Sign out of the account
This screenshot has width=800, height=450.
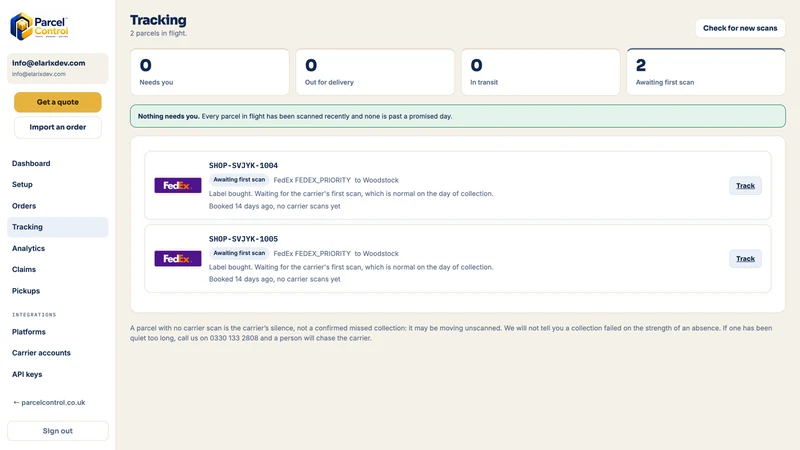(58, 431)
